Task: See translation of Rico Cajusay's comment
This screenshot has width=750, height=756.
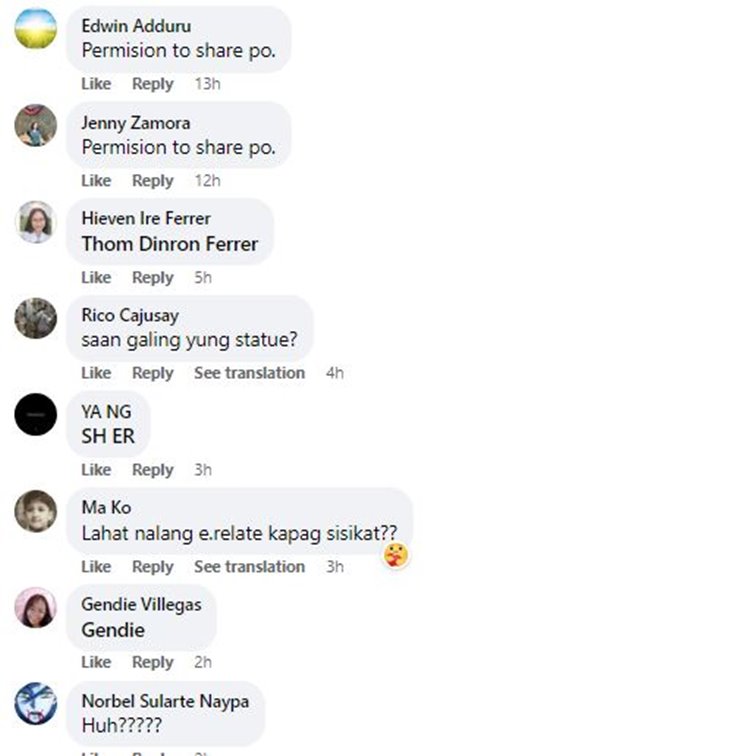Action: click(249, 373)
